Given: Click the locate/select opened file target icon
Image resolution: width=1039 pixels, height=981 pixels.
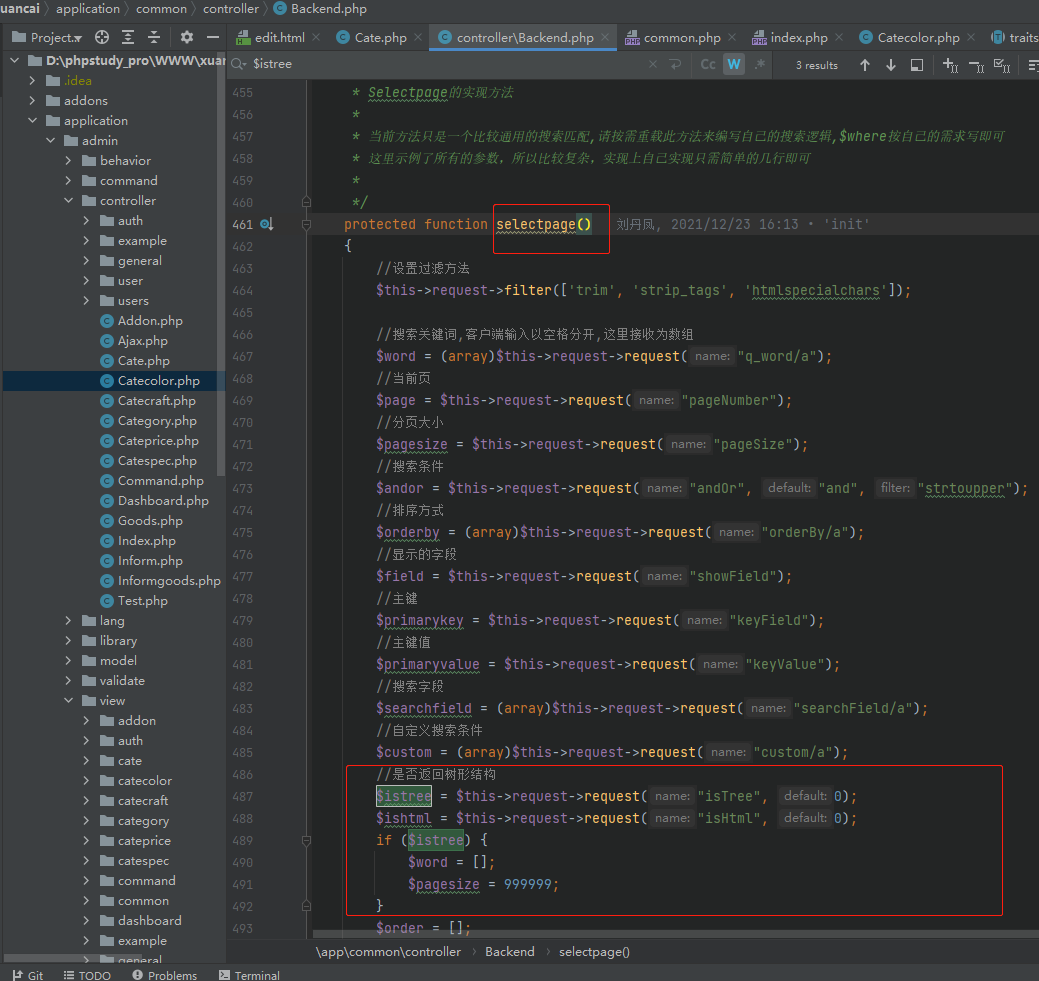Looking at the screenshot, I should 102,37.
